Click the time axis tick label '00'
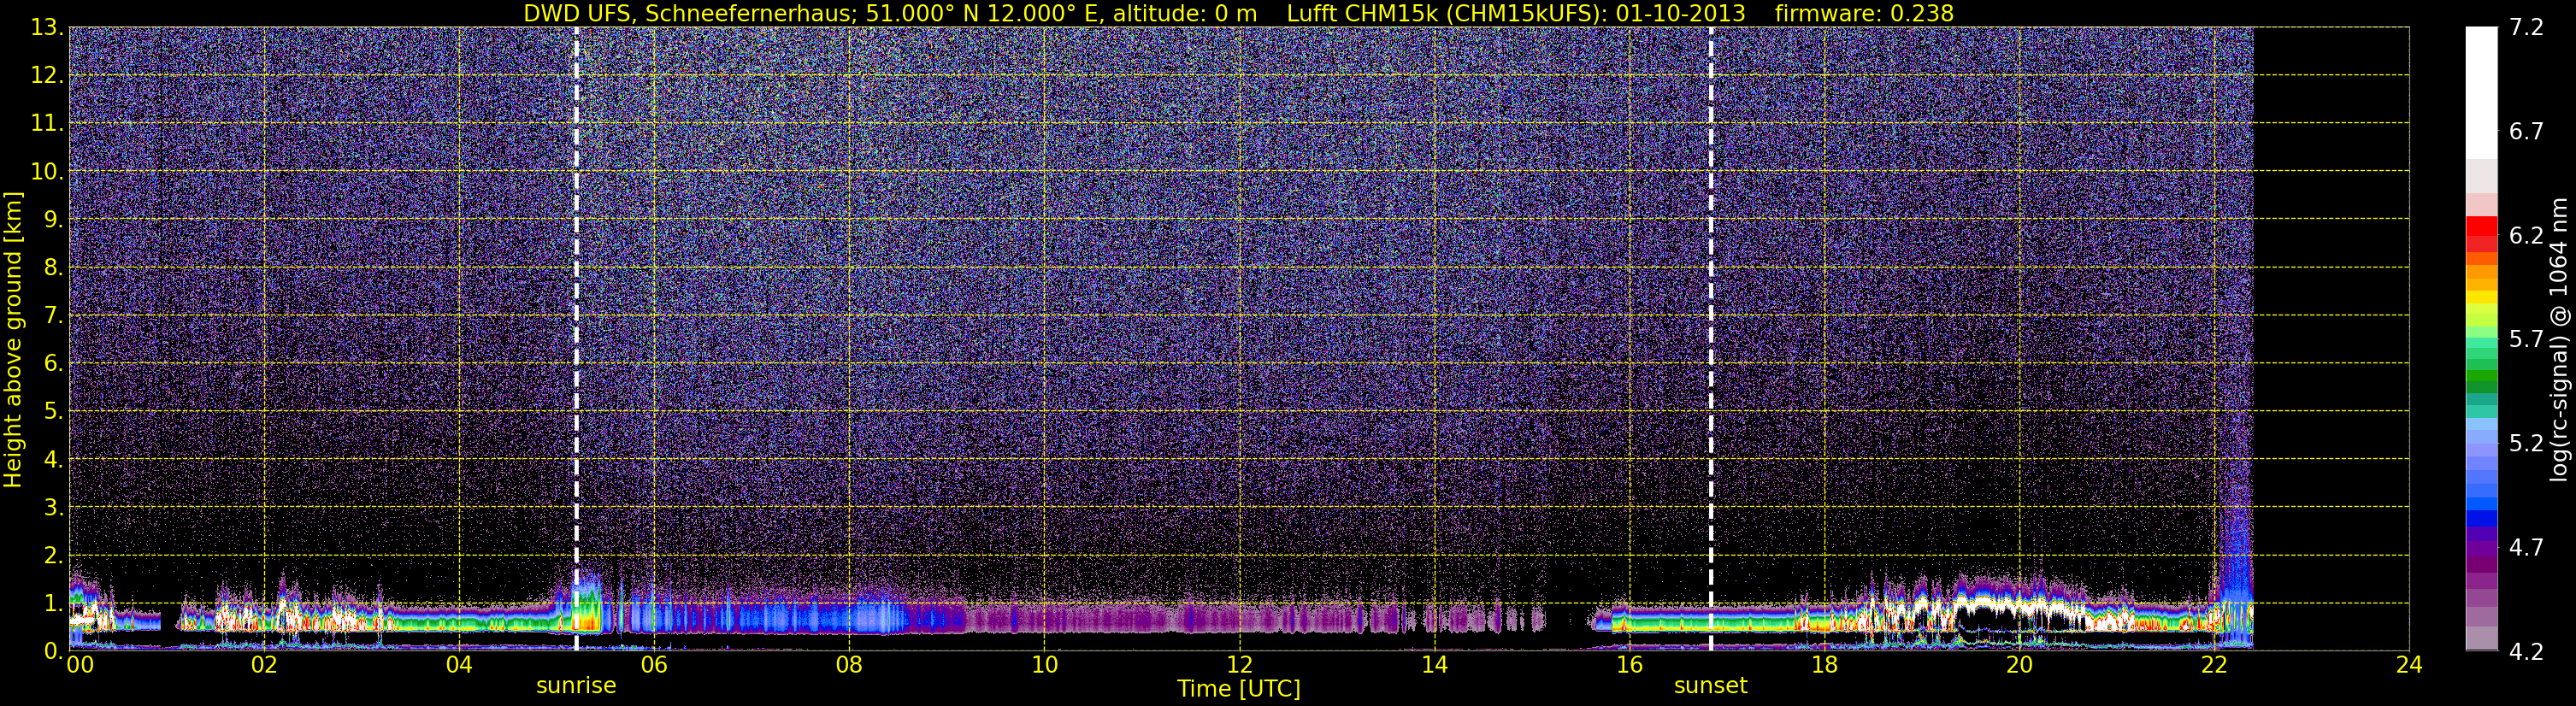This screenshot has width=2576, height=706. click(79, 664)
